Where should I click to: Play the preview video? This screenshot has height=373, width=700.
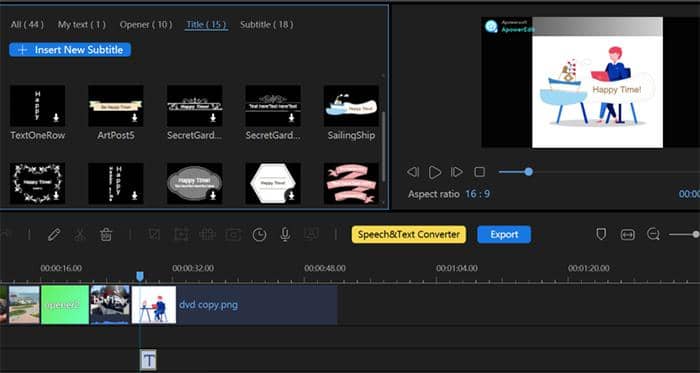(x=435, y=172)
